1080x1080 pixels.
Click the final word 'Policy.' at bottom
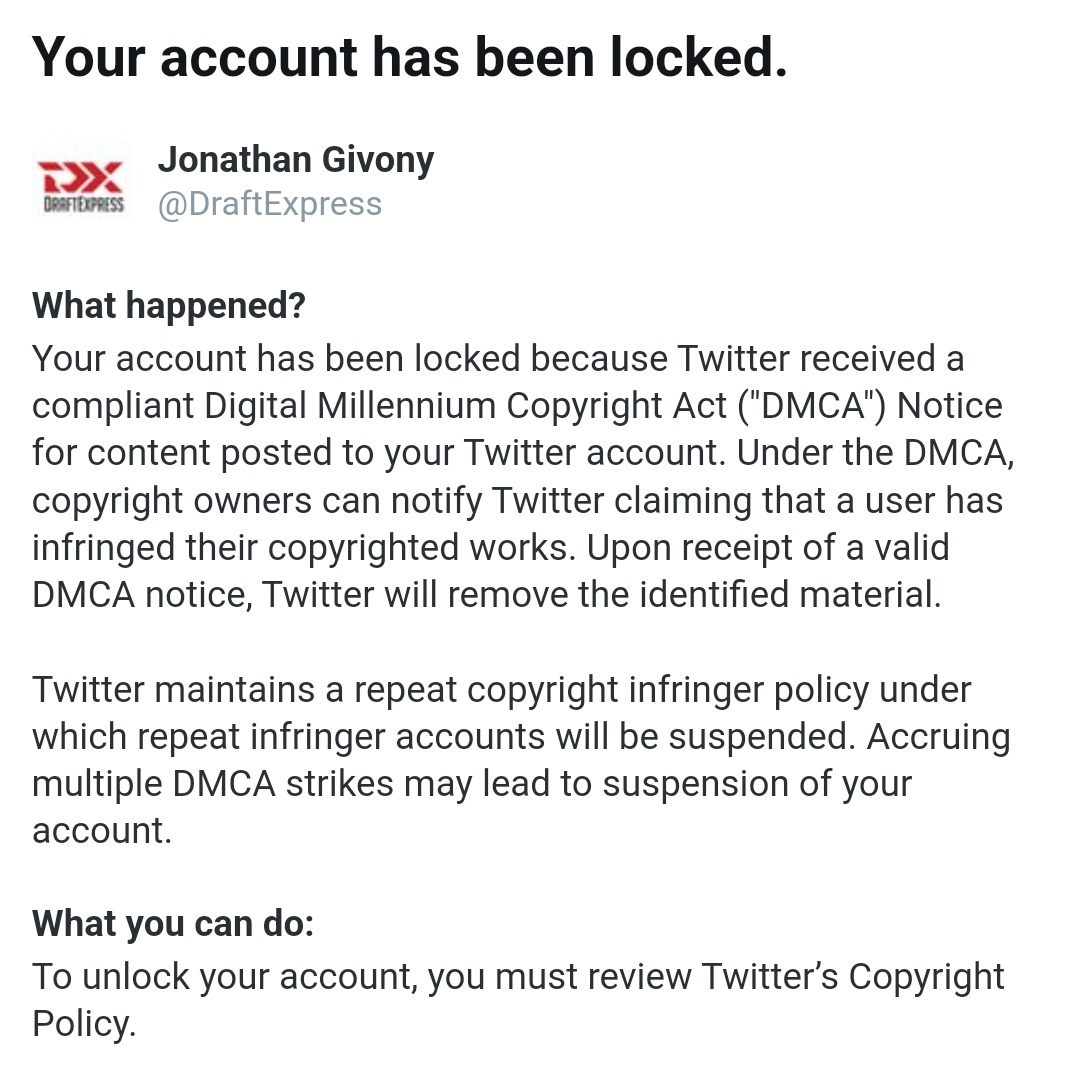[x=84, y=1024]
